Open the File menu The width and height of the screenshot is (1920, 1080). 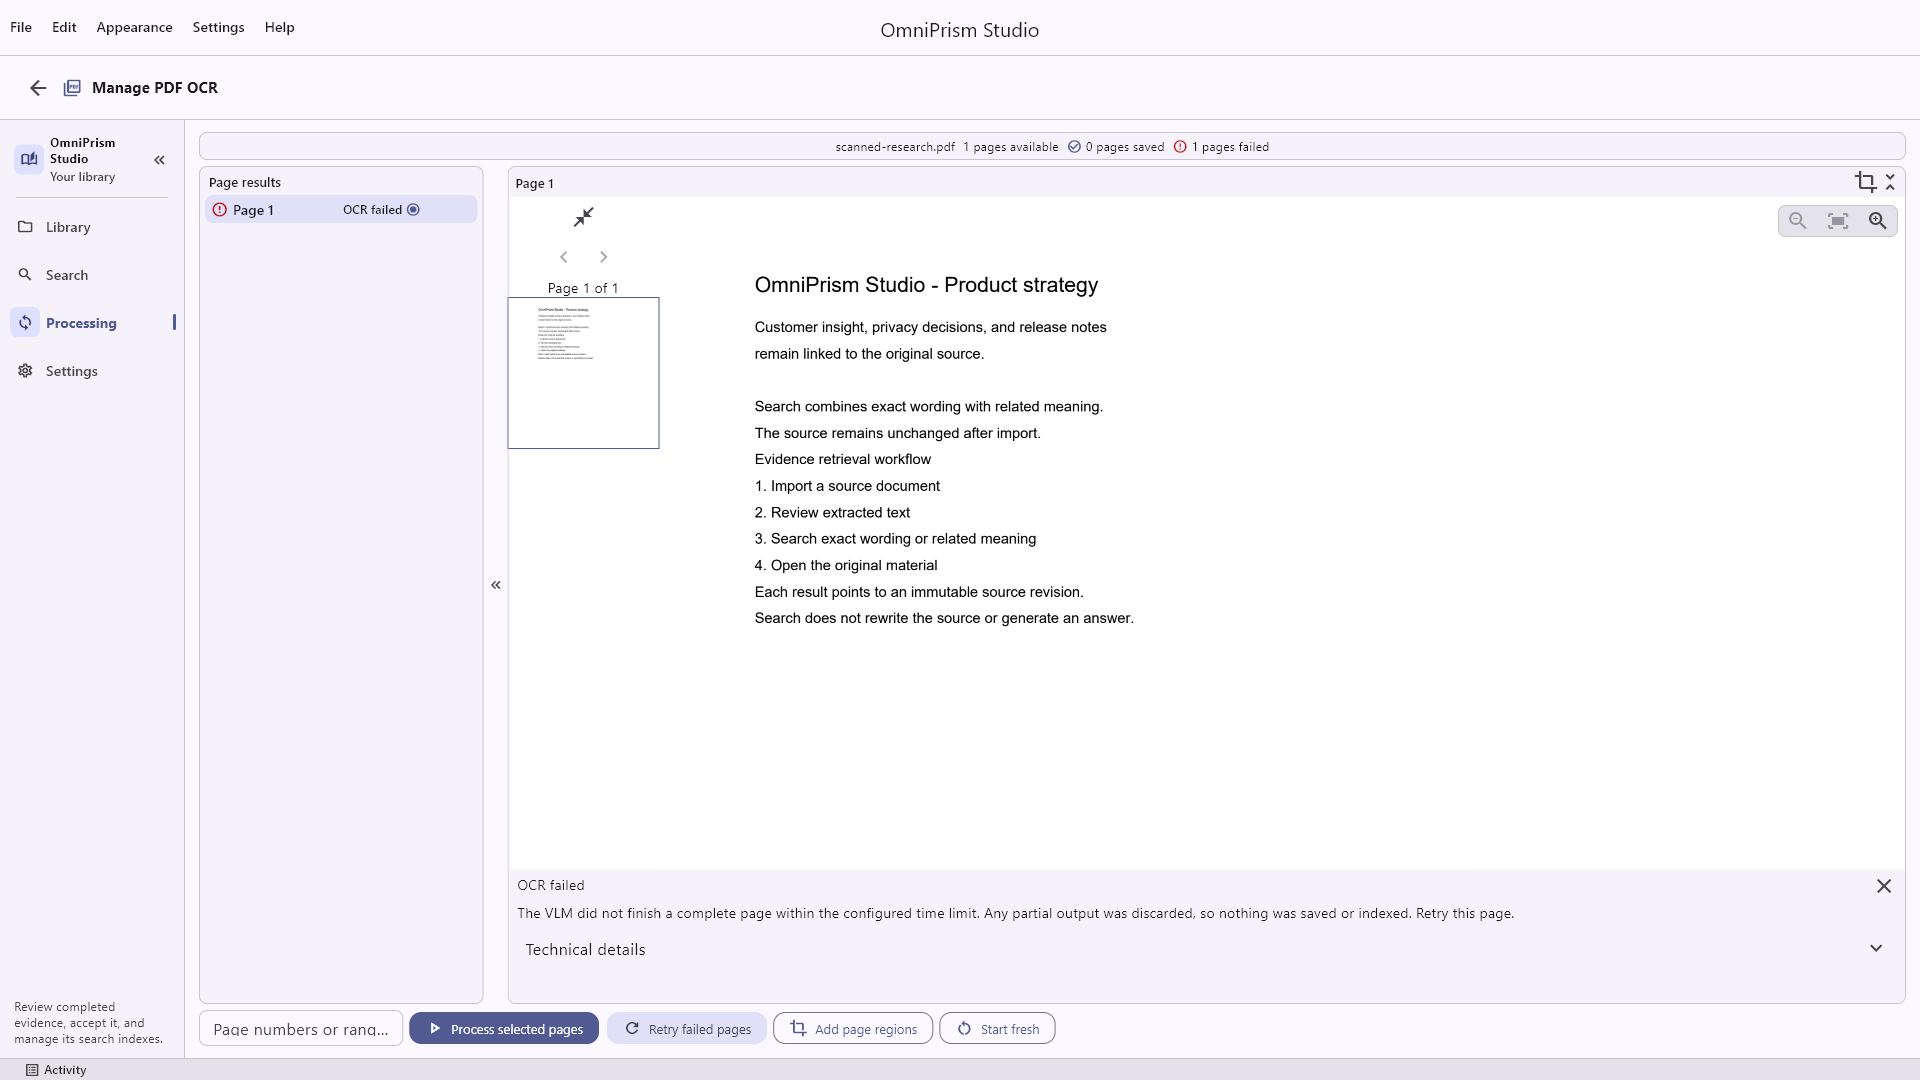pyautogui.click(x=21, y=27)
